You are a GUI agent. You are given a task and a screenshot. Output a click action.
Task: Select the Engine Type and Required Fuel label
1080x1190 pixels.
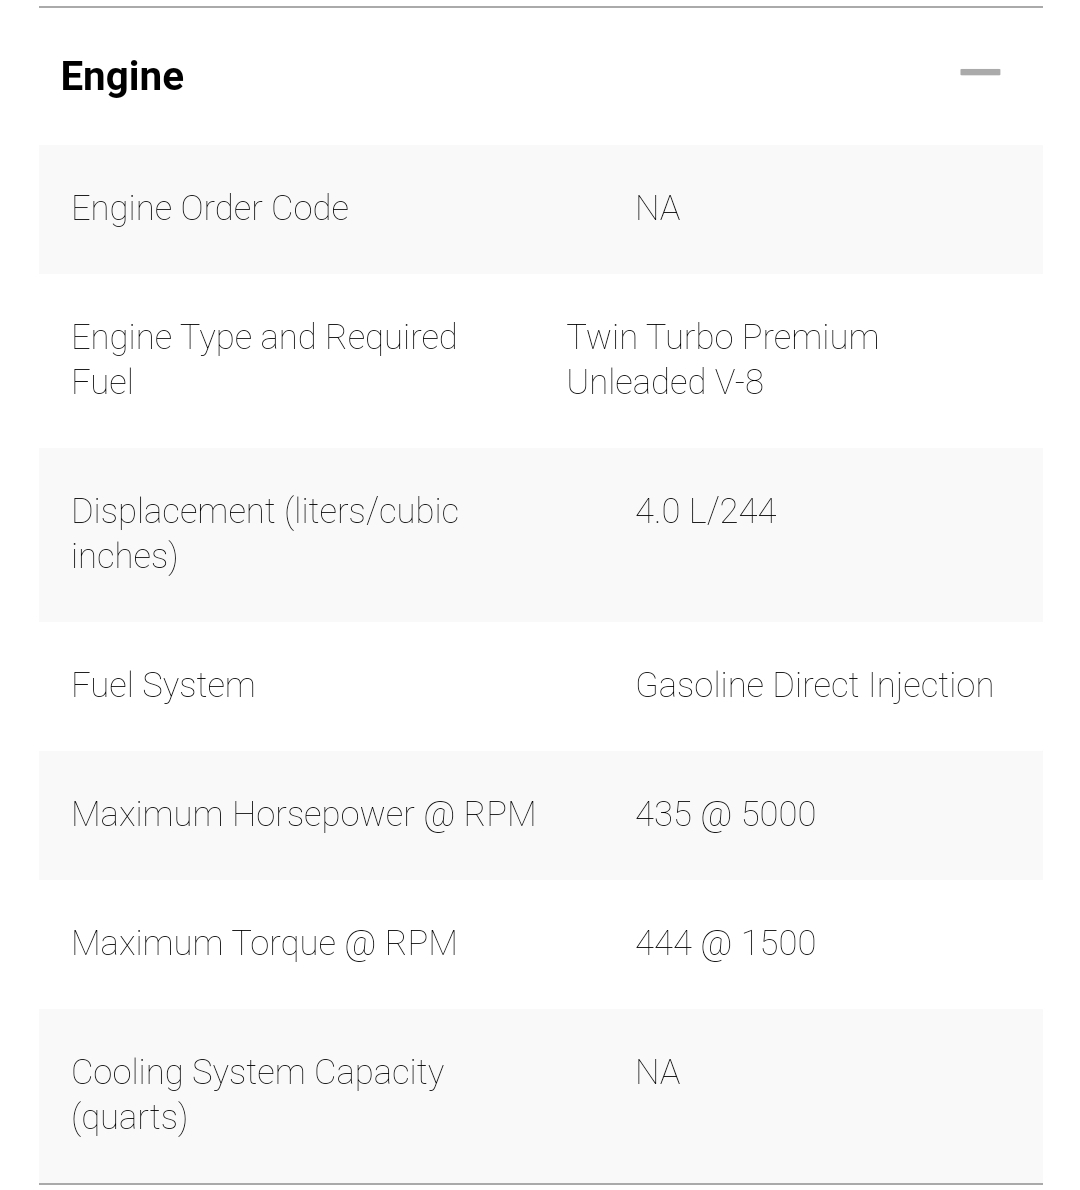coord(264,359)
